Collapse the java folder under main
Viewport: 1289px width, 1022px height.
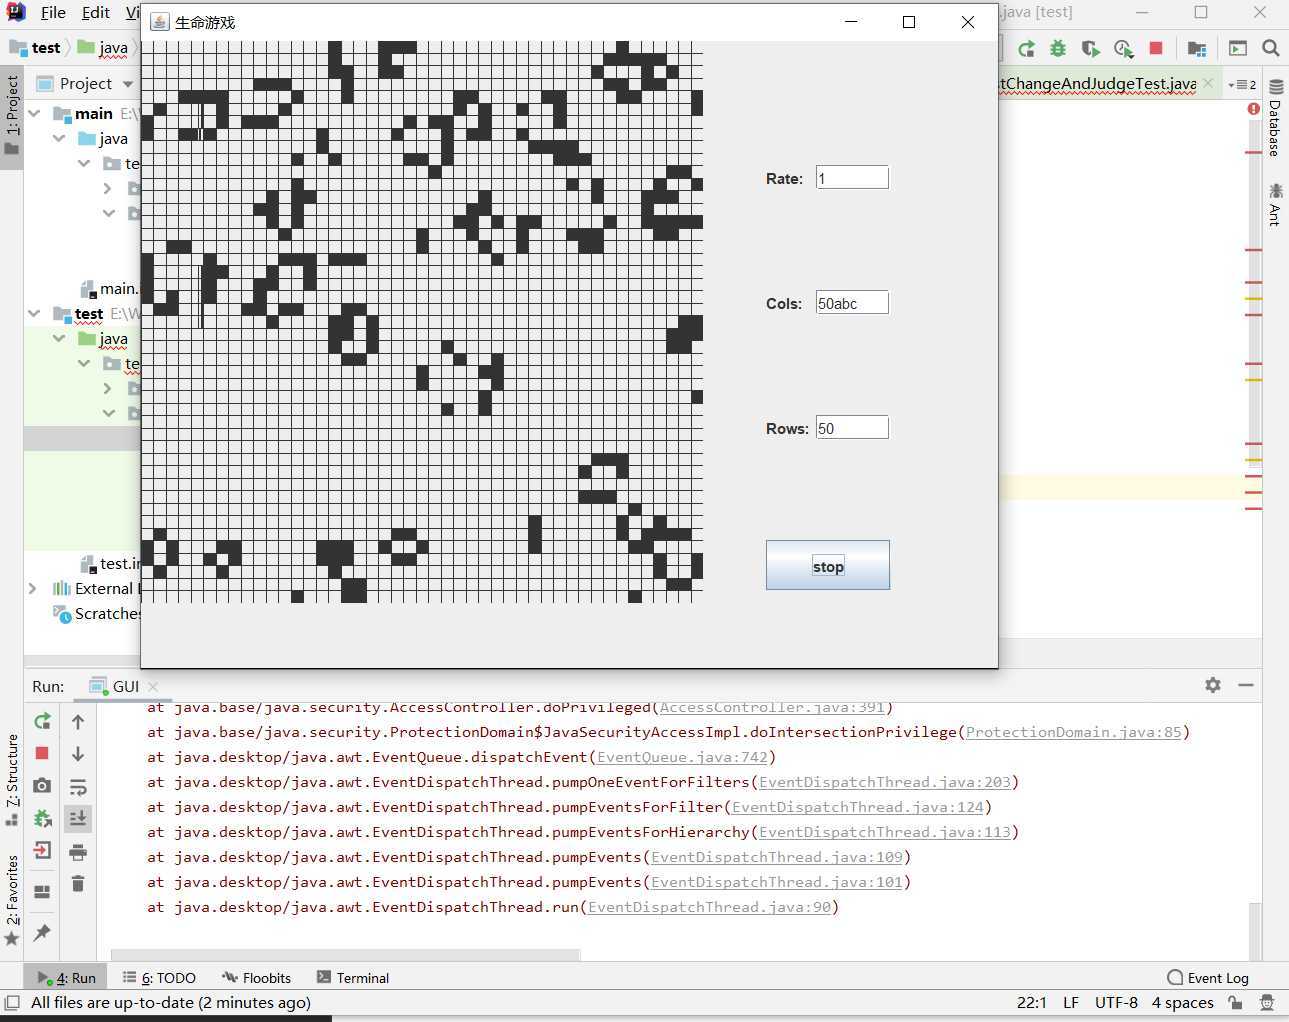click(x=59, y=138)
